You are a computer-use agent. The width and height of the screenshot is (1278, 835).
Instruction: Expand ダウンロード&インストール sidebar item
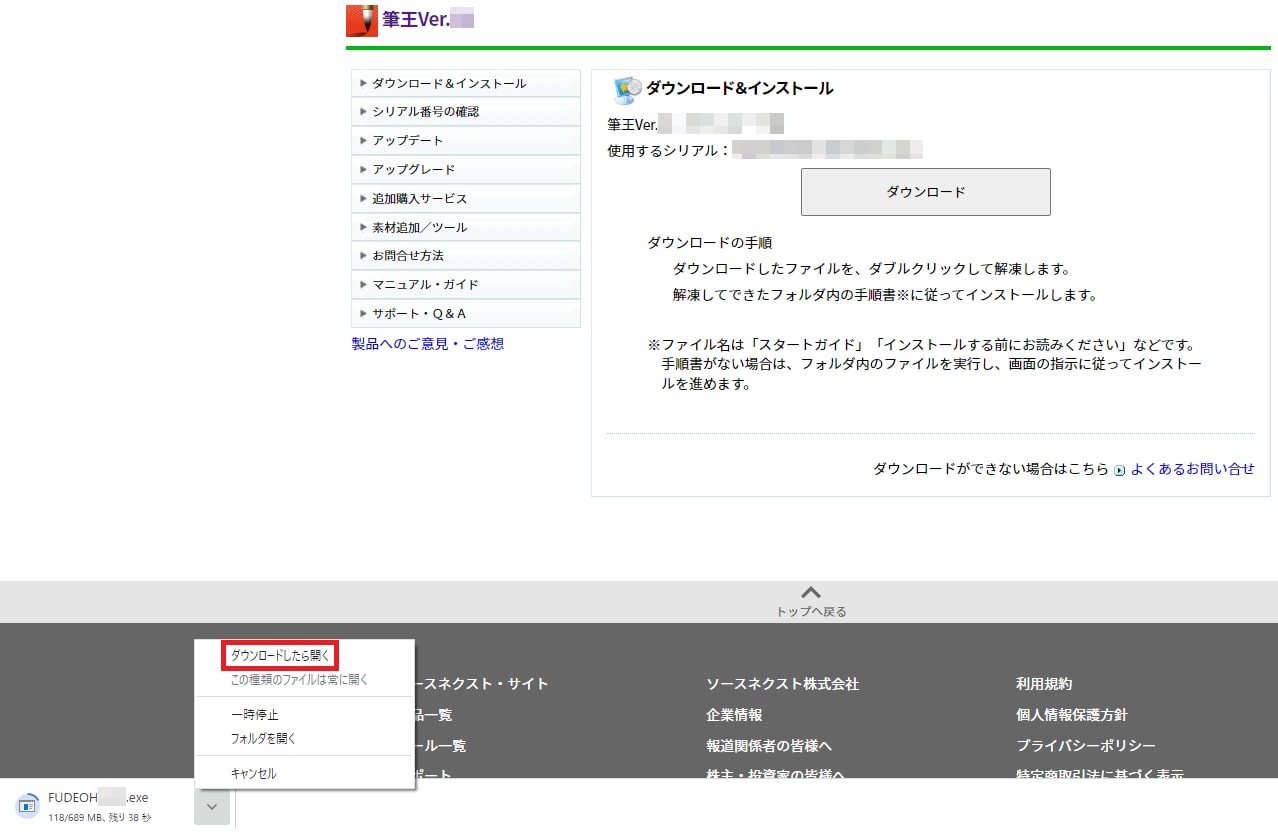[x=466, y=84]
